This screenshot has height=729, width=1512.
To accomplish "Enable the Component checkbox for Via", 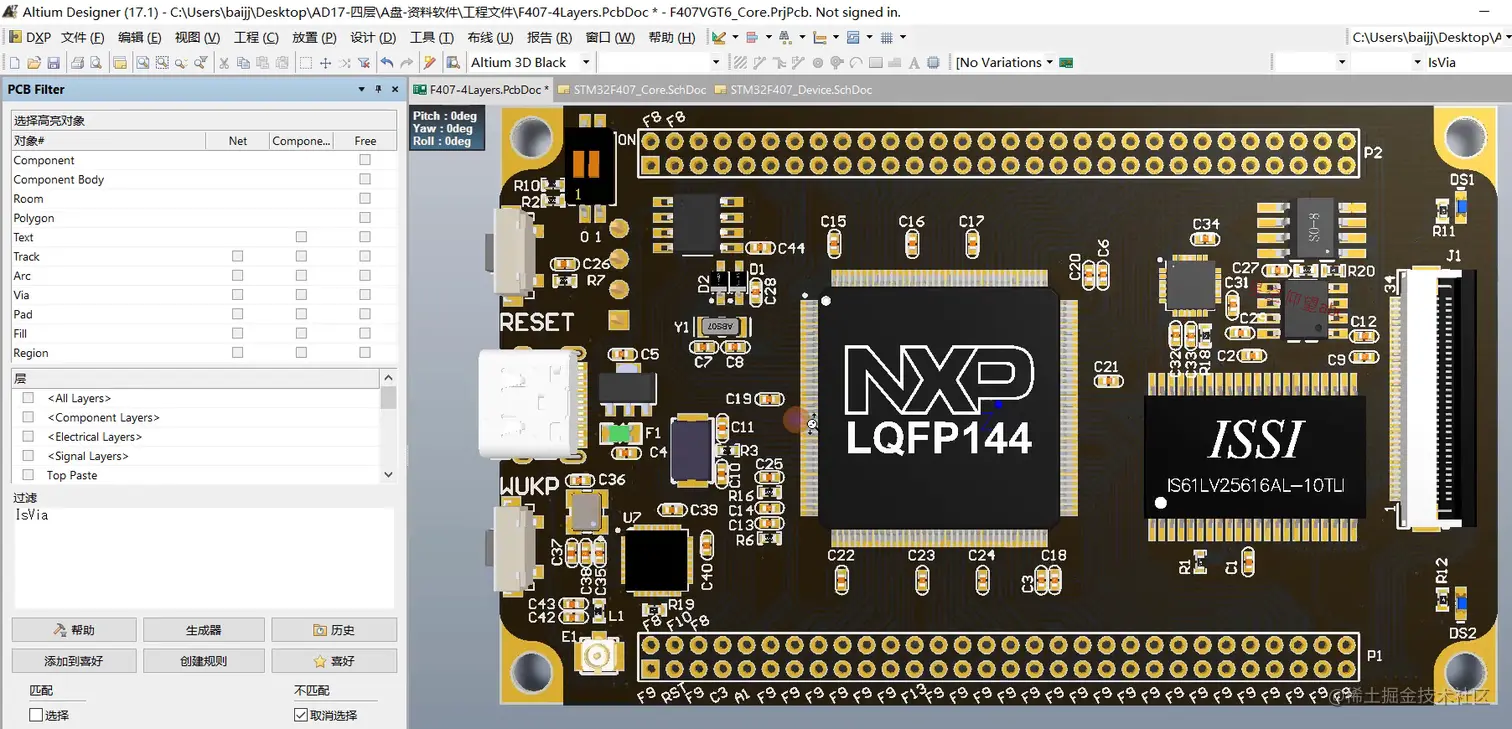I will (x=301, y=295).
